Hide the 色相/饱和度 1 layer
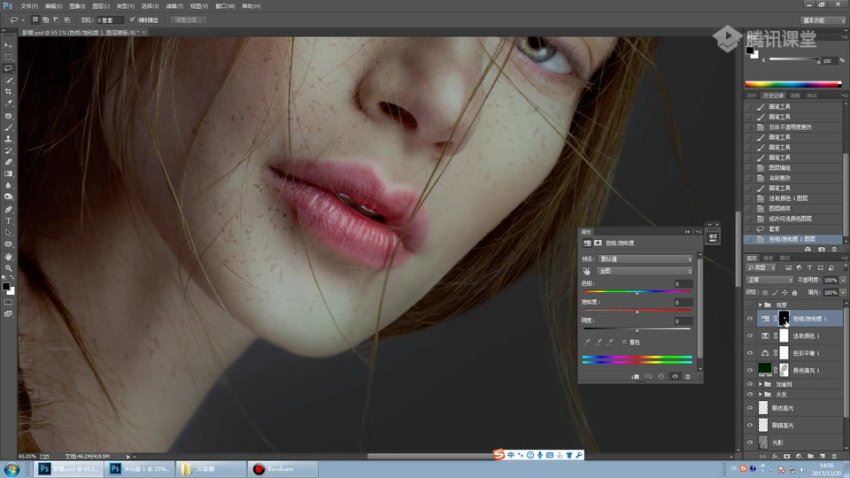850x478 pixels. point(750,319)
